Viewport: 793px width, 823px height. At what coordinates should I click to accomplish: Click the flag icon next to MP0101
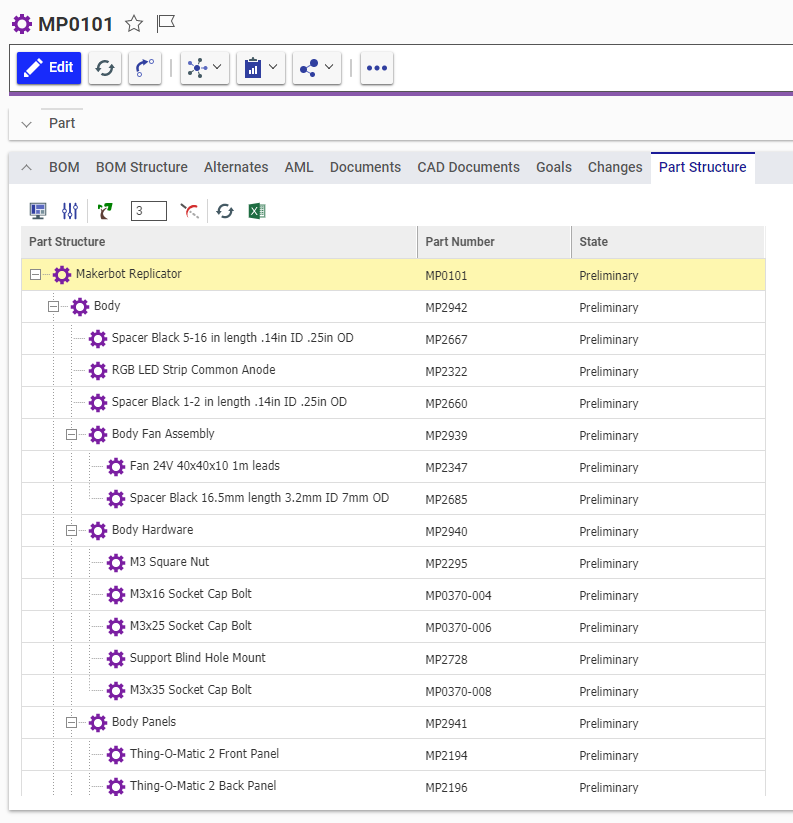click(x=166, y=24)
